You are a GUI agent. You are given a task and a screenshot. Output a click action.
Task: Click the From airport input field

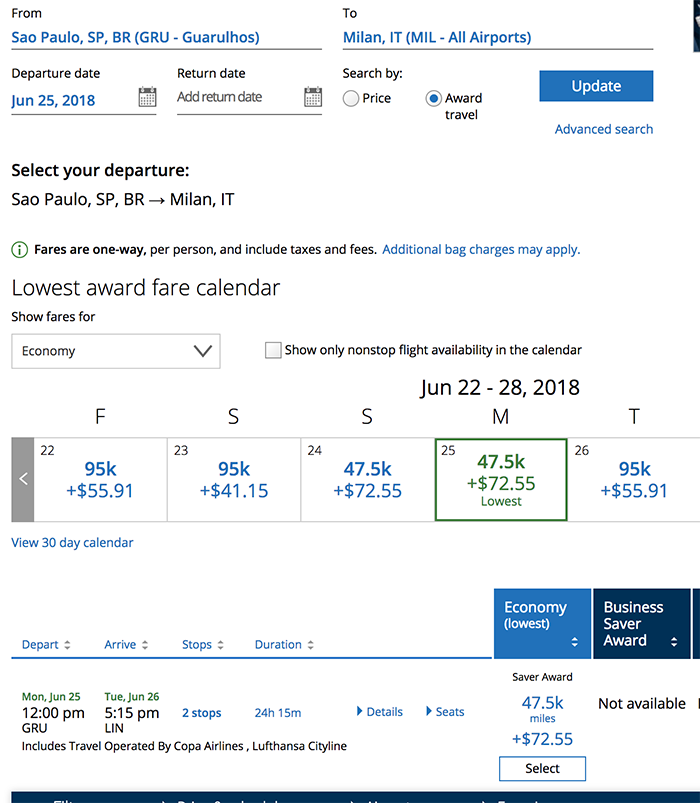click(166, 38)
